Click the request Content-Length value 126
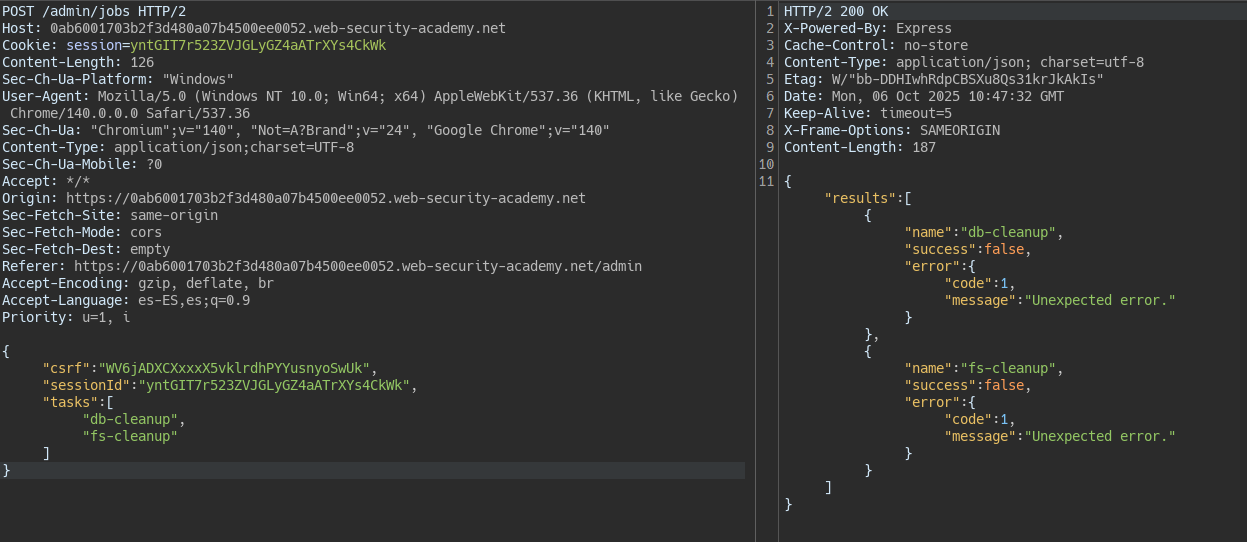The image size is (1247, 542). pyautogui.click(x=142, y=62)
